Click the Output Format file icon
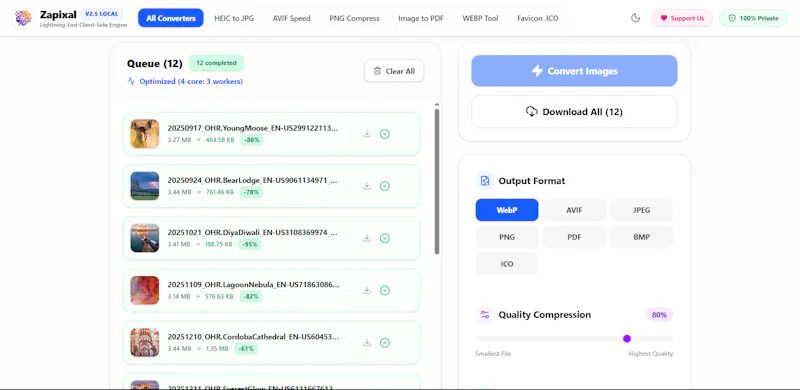 pos(485,181)
